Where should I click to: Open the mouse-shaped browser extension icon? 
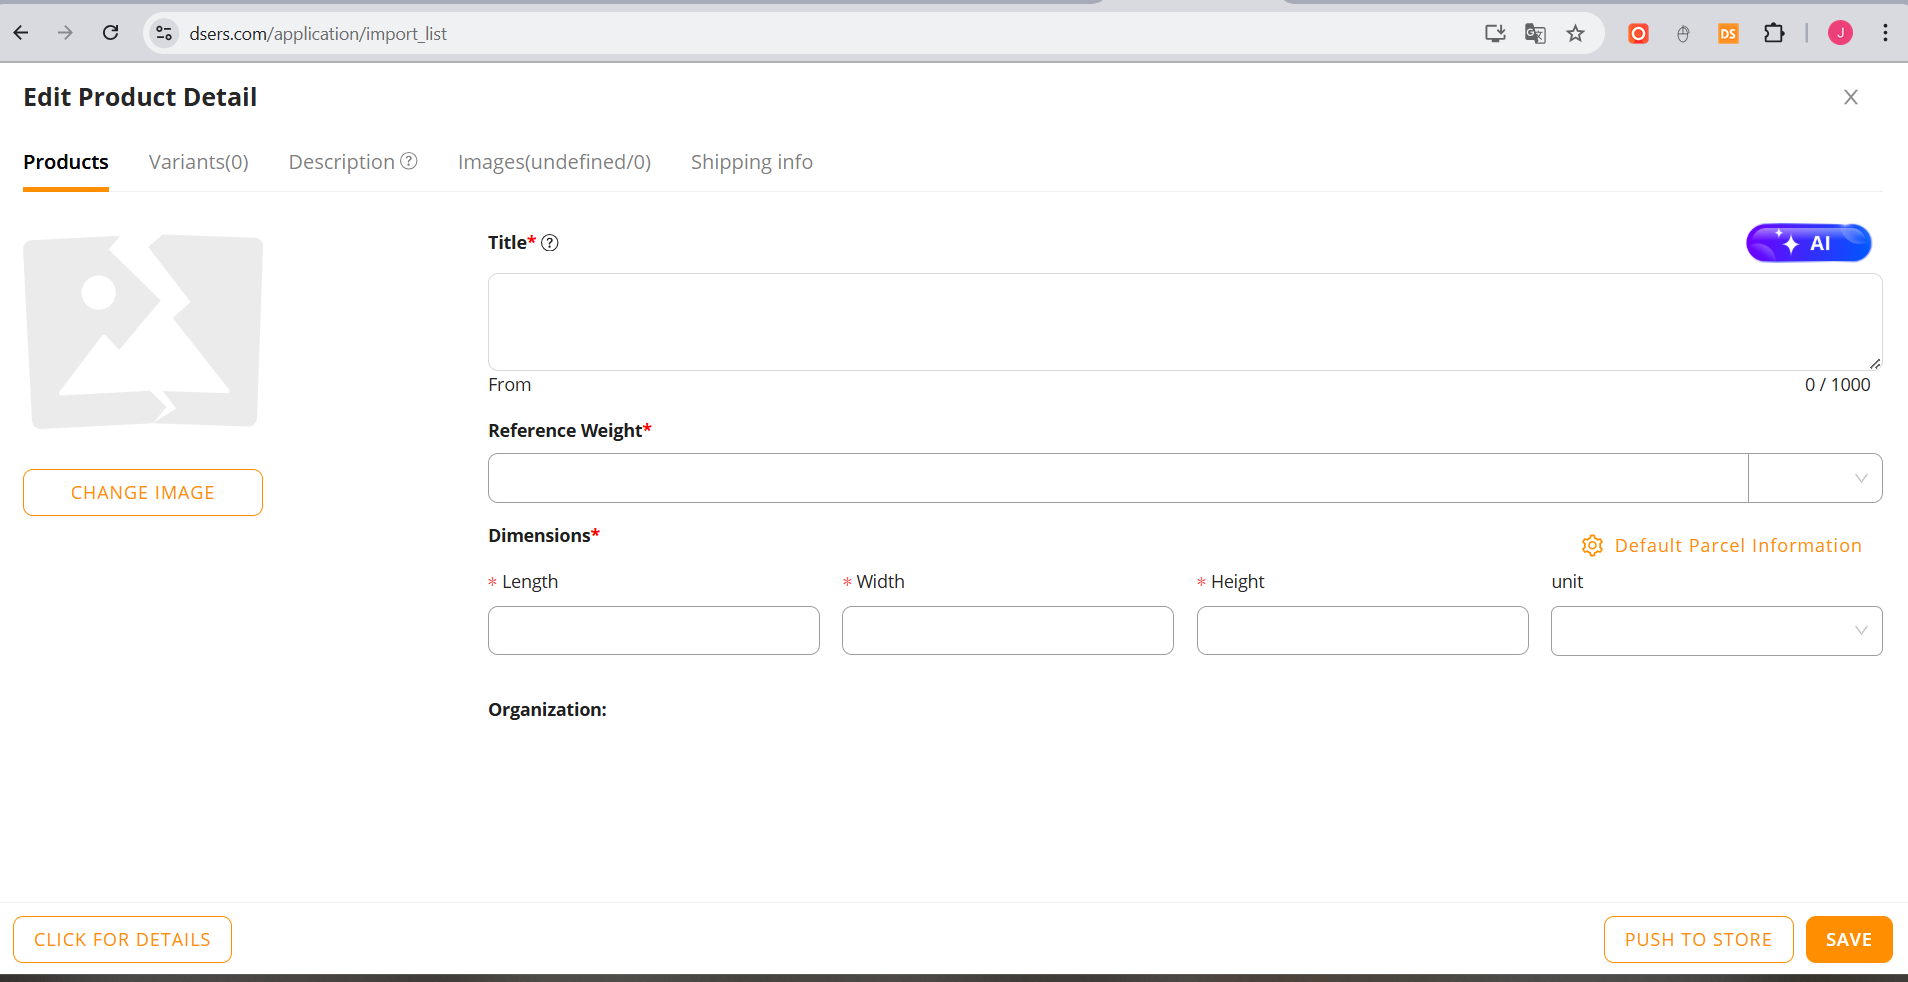pos(1683,33)
